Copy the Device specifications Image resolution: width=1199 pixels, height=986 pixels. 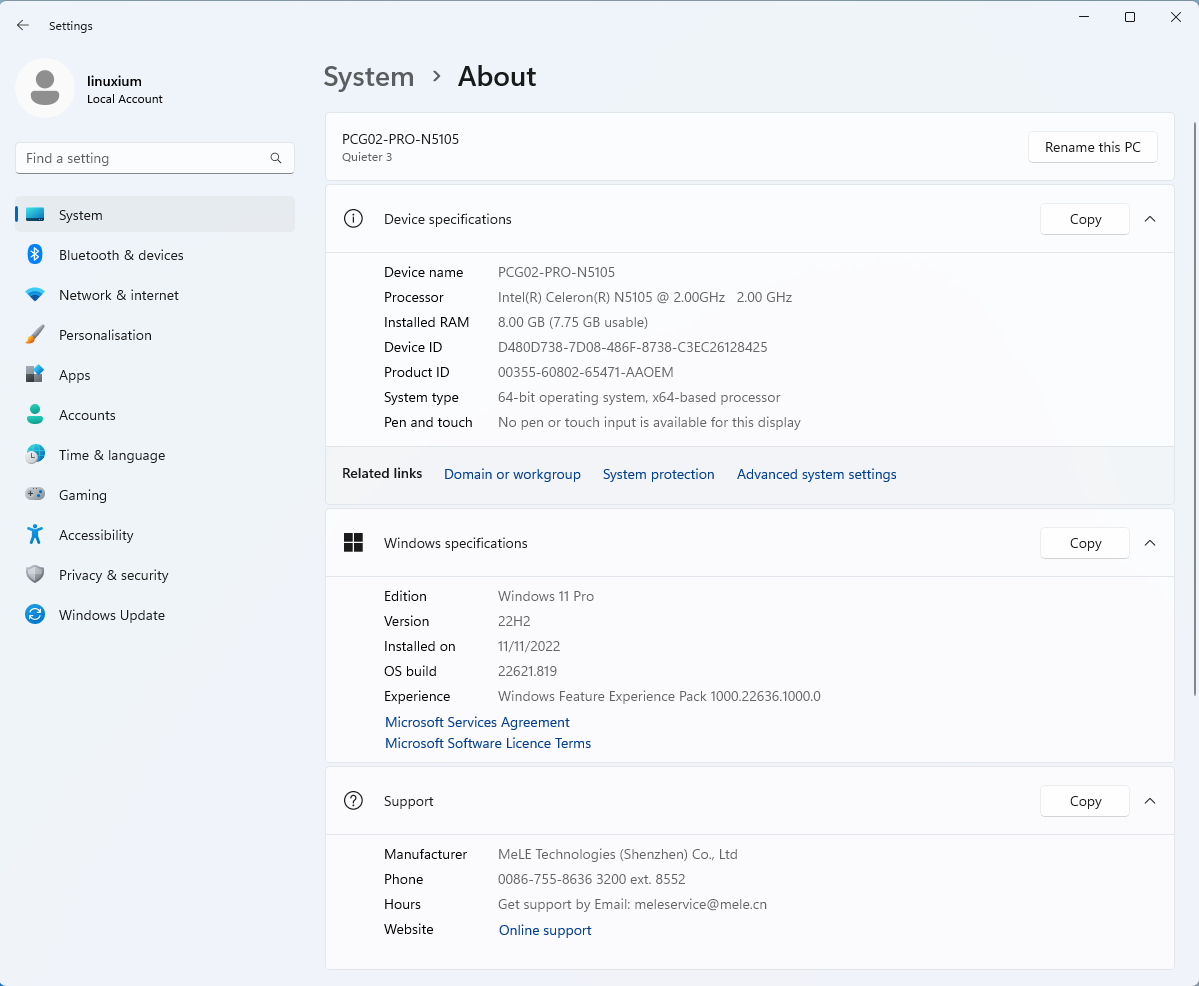pyautogui.click(x=1084, y=219)
